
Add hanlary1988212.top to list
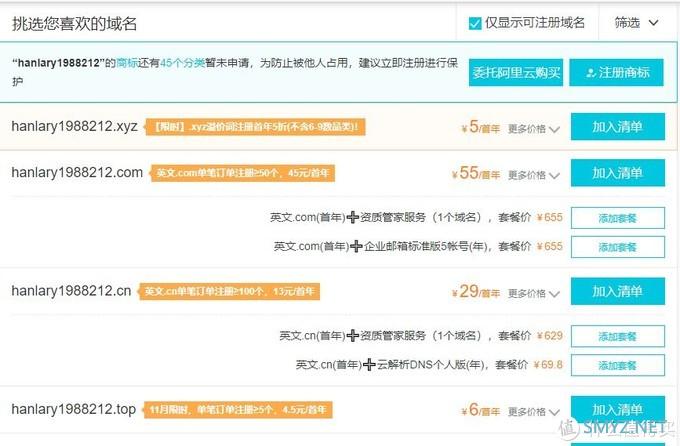[618, 409]
